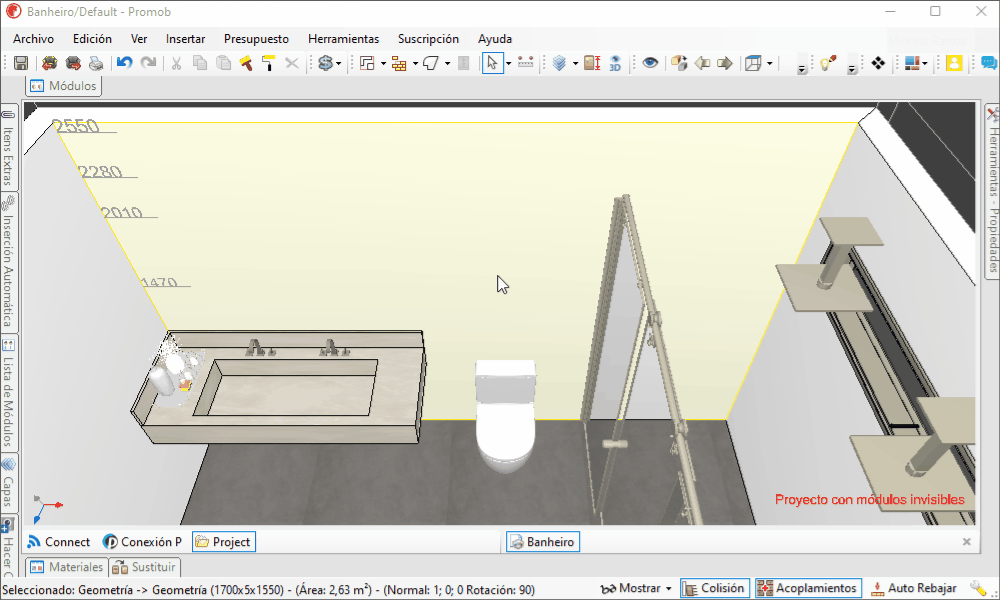Open the Mostrar dropdown in status bar

[x=636, y=588]
